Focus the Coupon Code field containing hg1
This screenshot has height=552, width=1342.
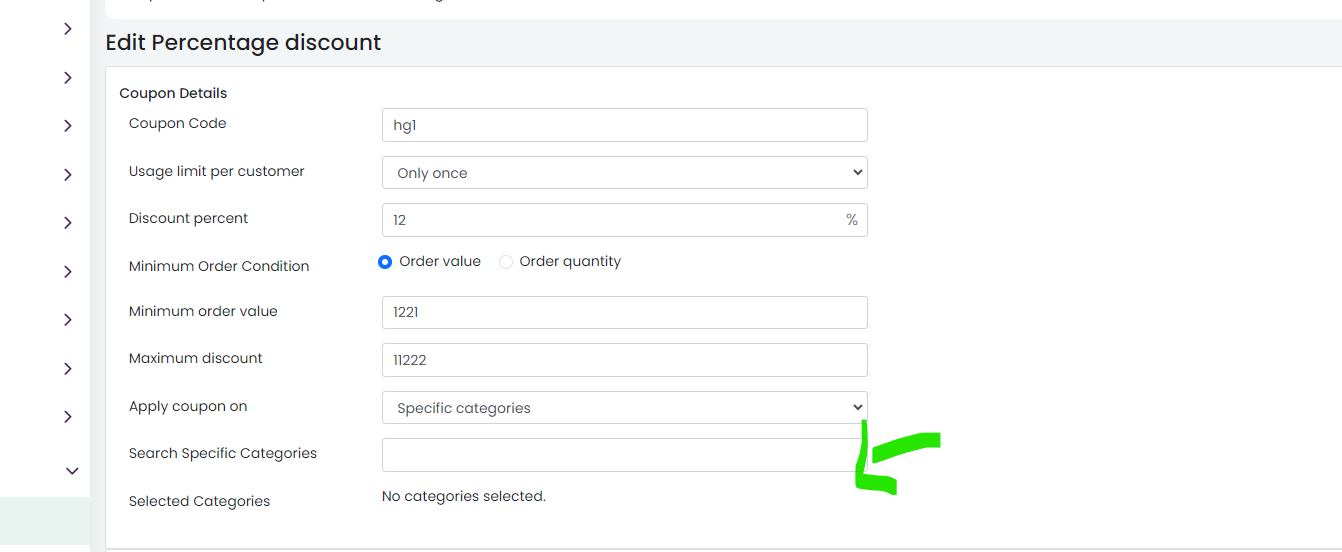point(625,125)
